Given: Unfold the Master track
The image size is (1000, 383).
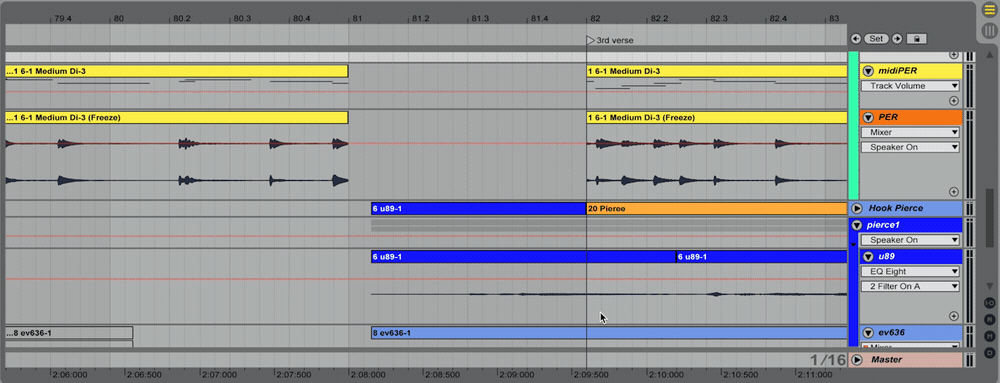Looking at the screenshot, I should 857,360.
